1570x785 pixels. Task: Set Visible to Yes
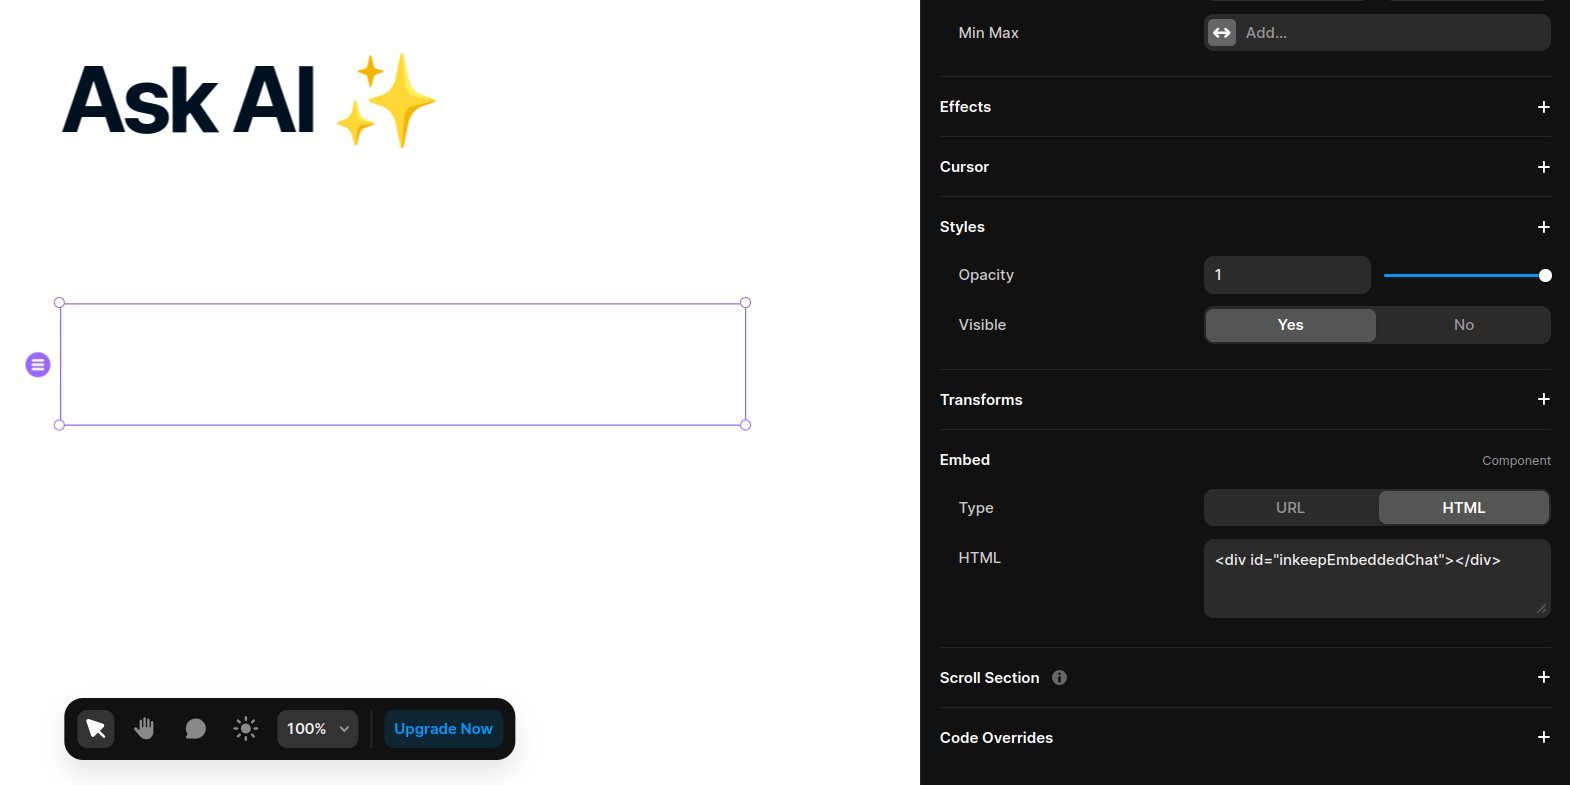click(1290, 325)
